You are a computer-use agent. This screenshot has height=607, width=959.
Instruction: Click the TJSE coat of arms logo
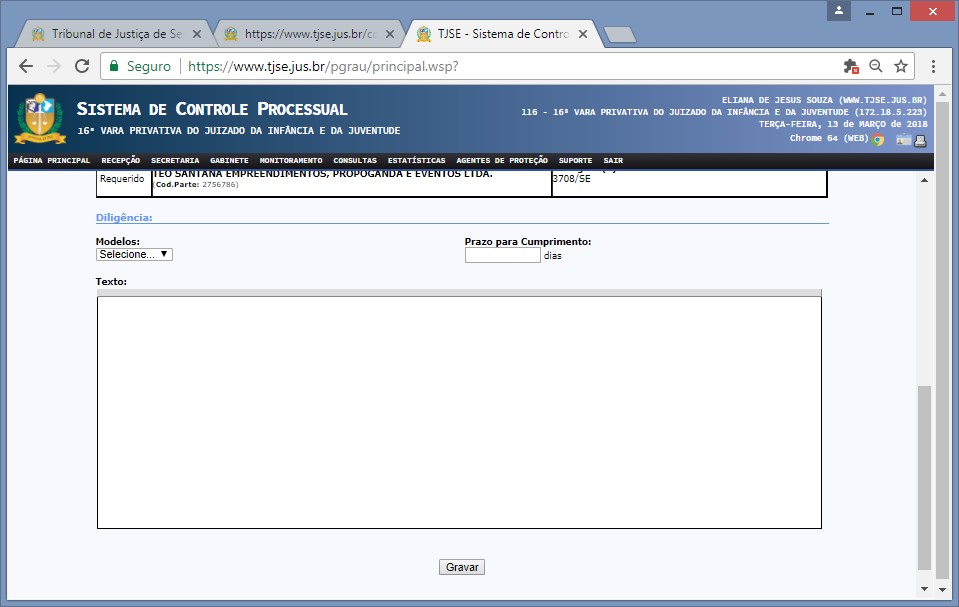pos(39,118)
